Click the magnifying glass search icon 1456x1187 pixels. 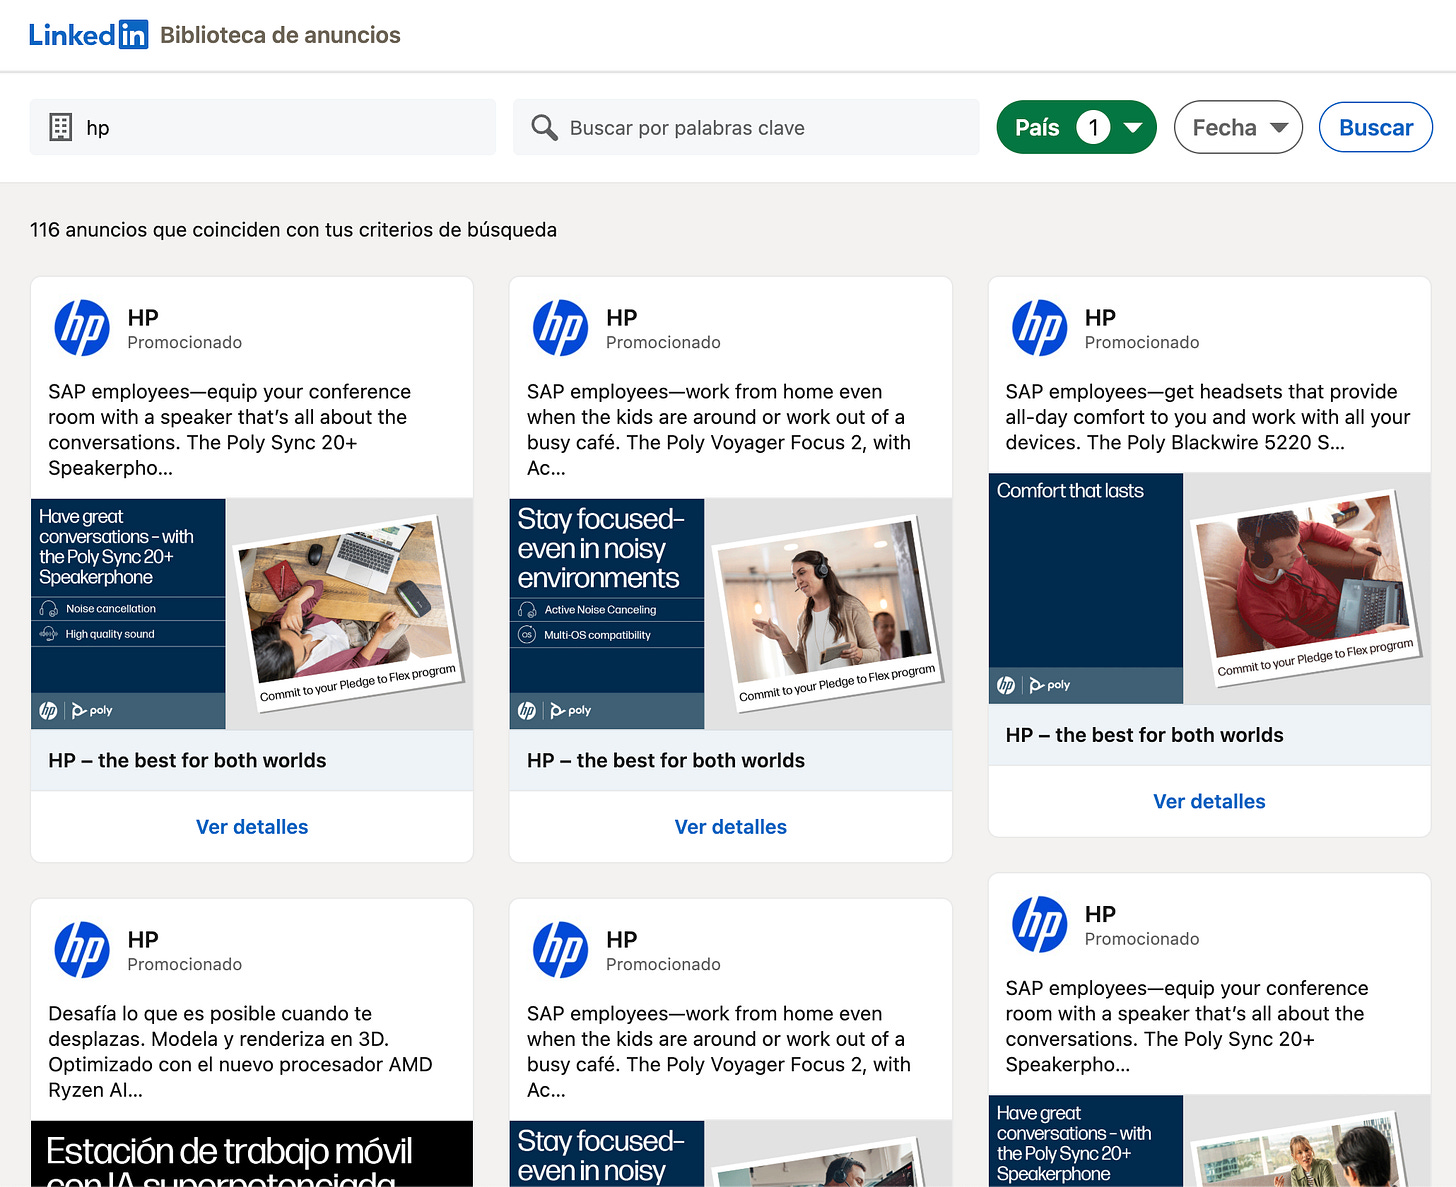pos(544,127)
